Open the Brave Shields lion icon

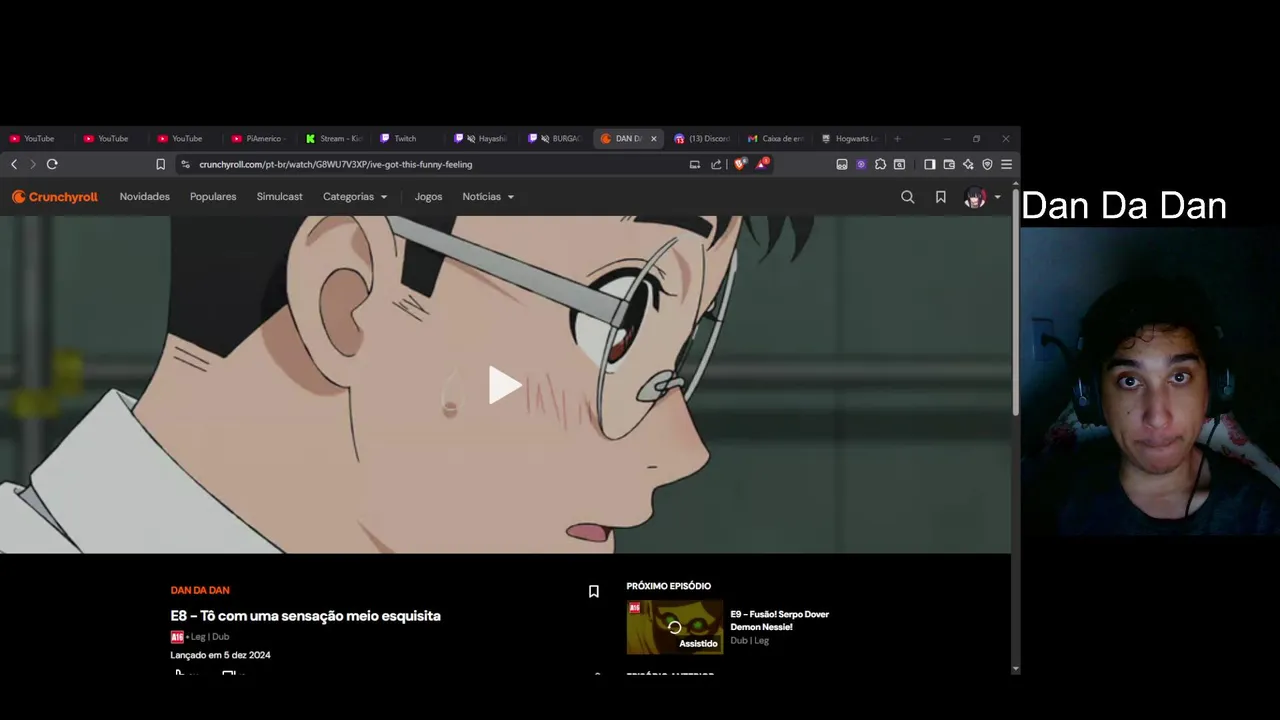[739, 164]
